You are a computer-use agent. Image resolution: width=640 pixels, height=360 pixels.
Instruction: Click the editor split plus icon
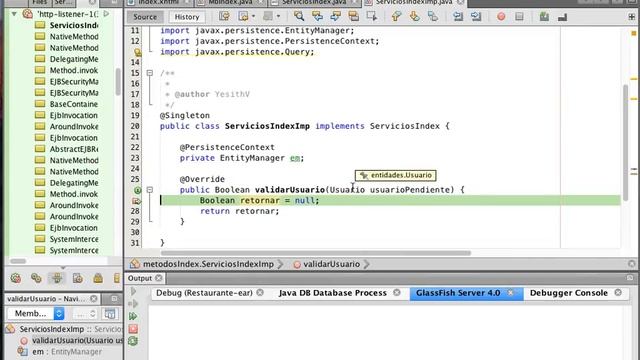point(631,17)
